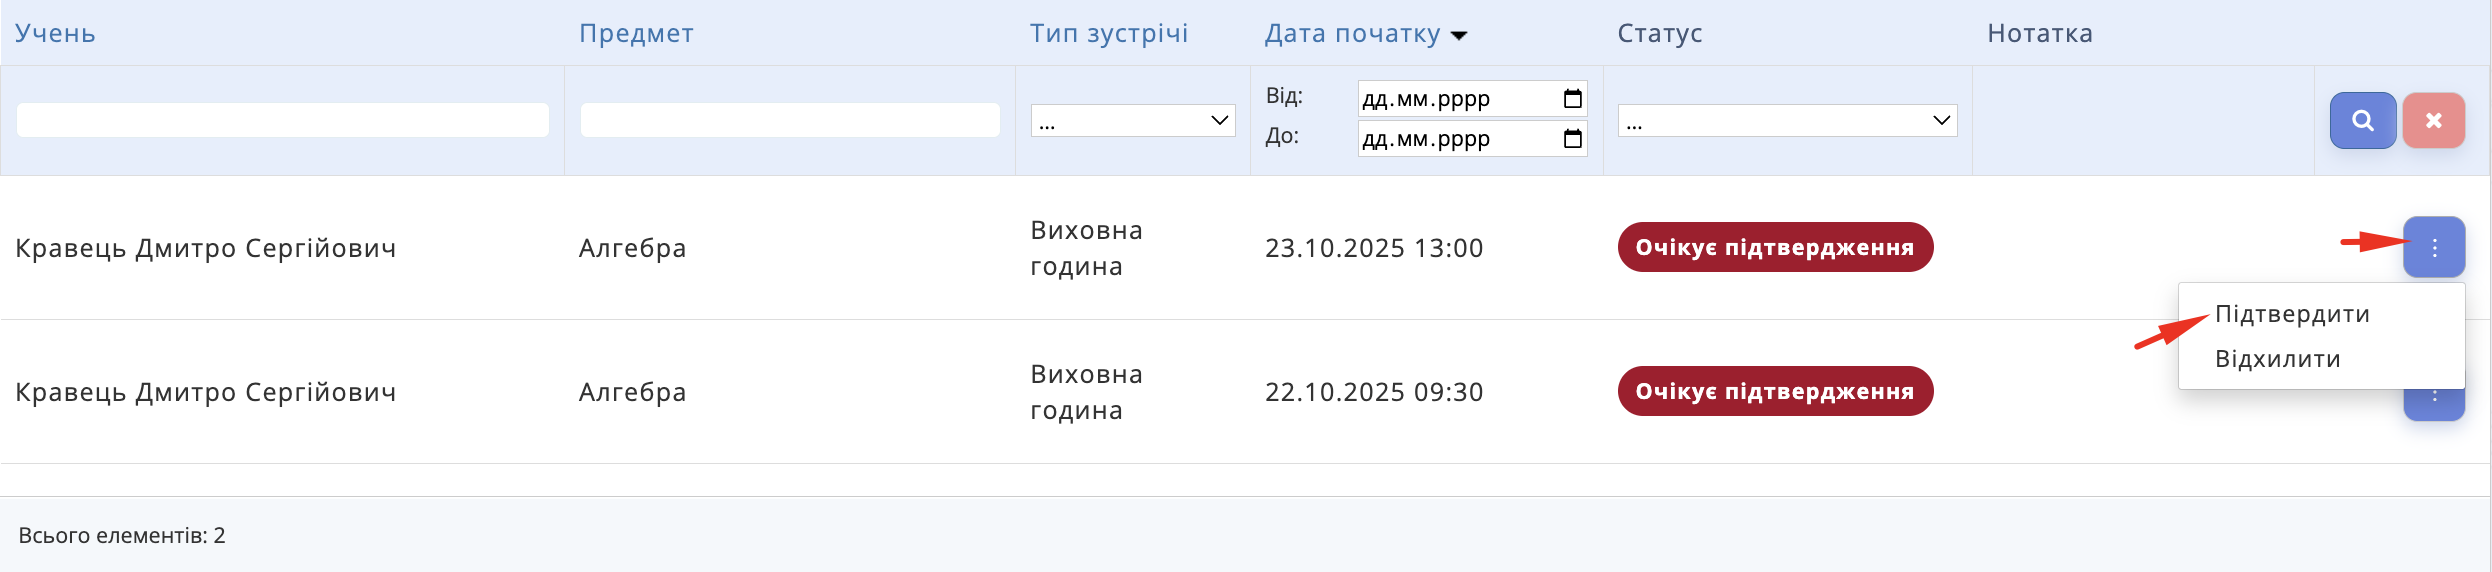Open calendar picker in 'До' date field

tap(1572, 138)
